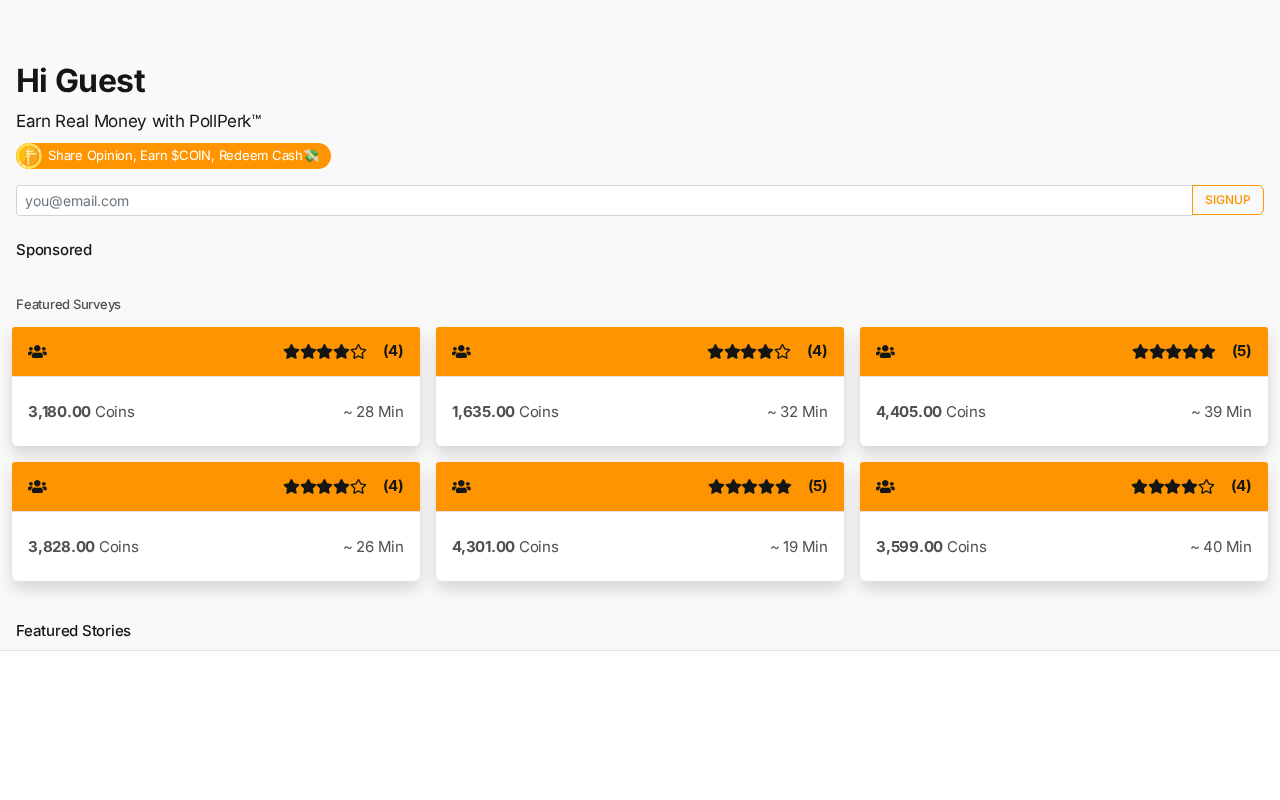
Task: Click the Share Opinion, Earn $COIN banner
Action: [173, 156]
